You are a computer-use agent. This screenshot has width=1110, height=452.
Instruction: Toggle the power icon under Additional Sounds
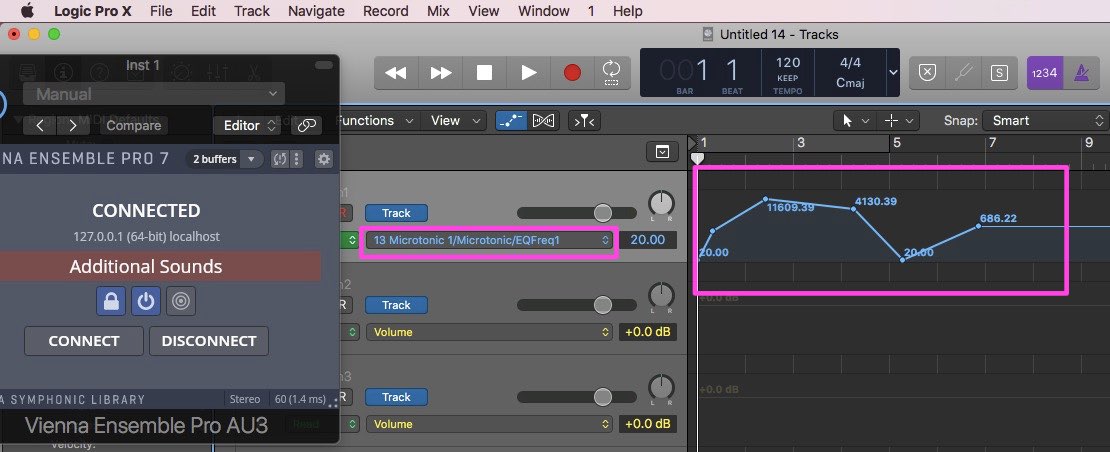tap(146, 301)
